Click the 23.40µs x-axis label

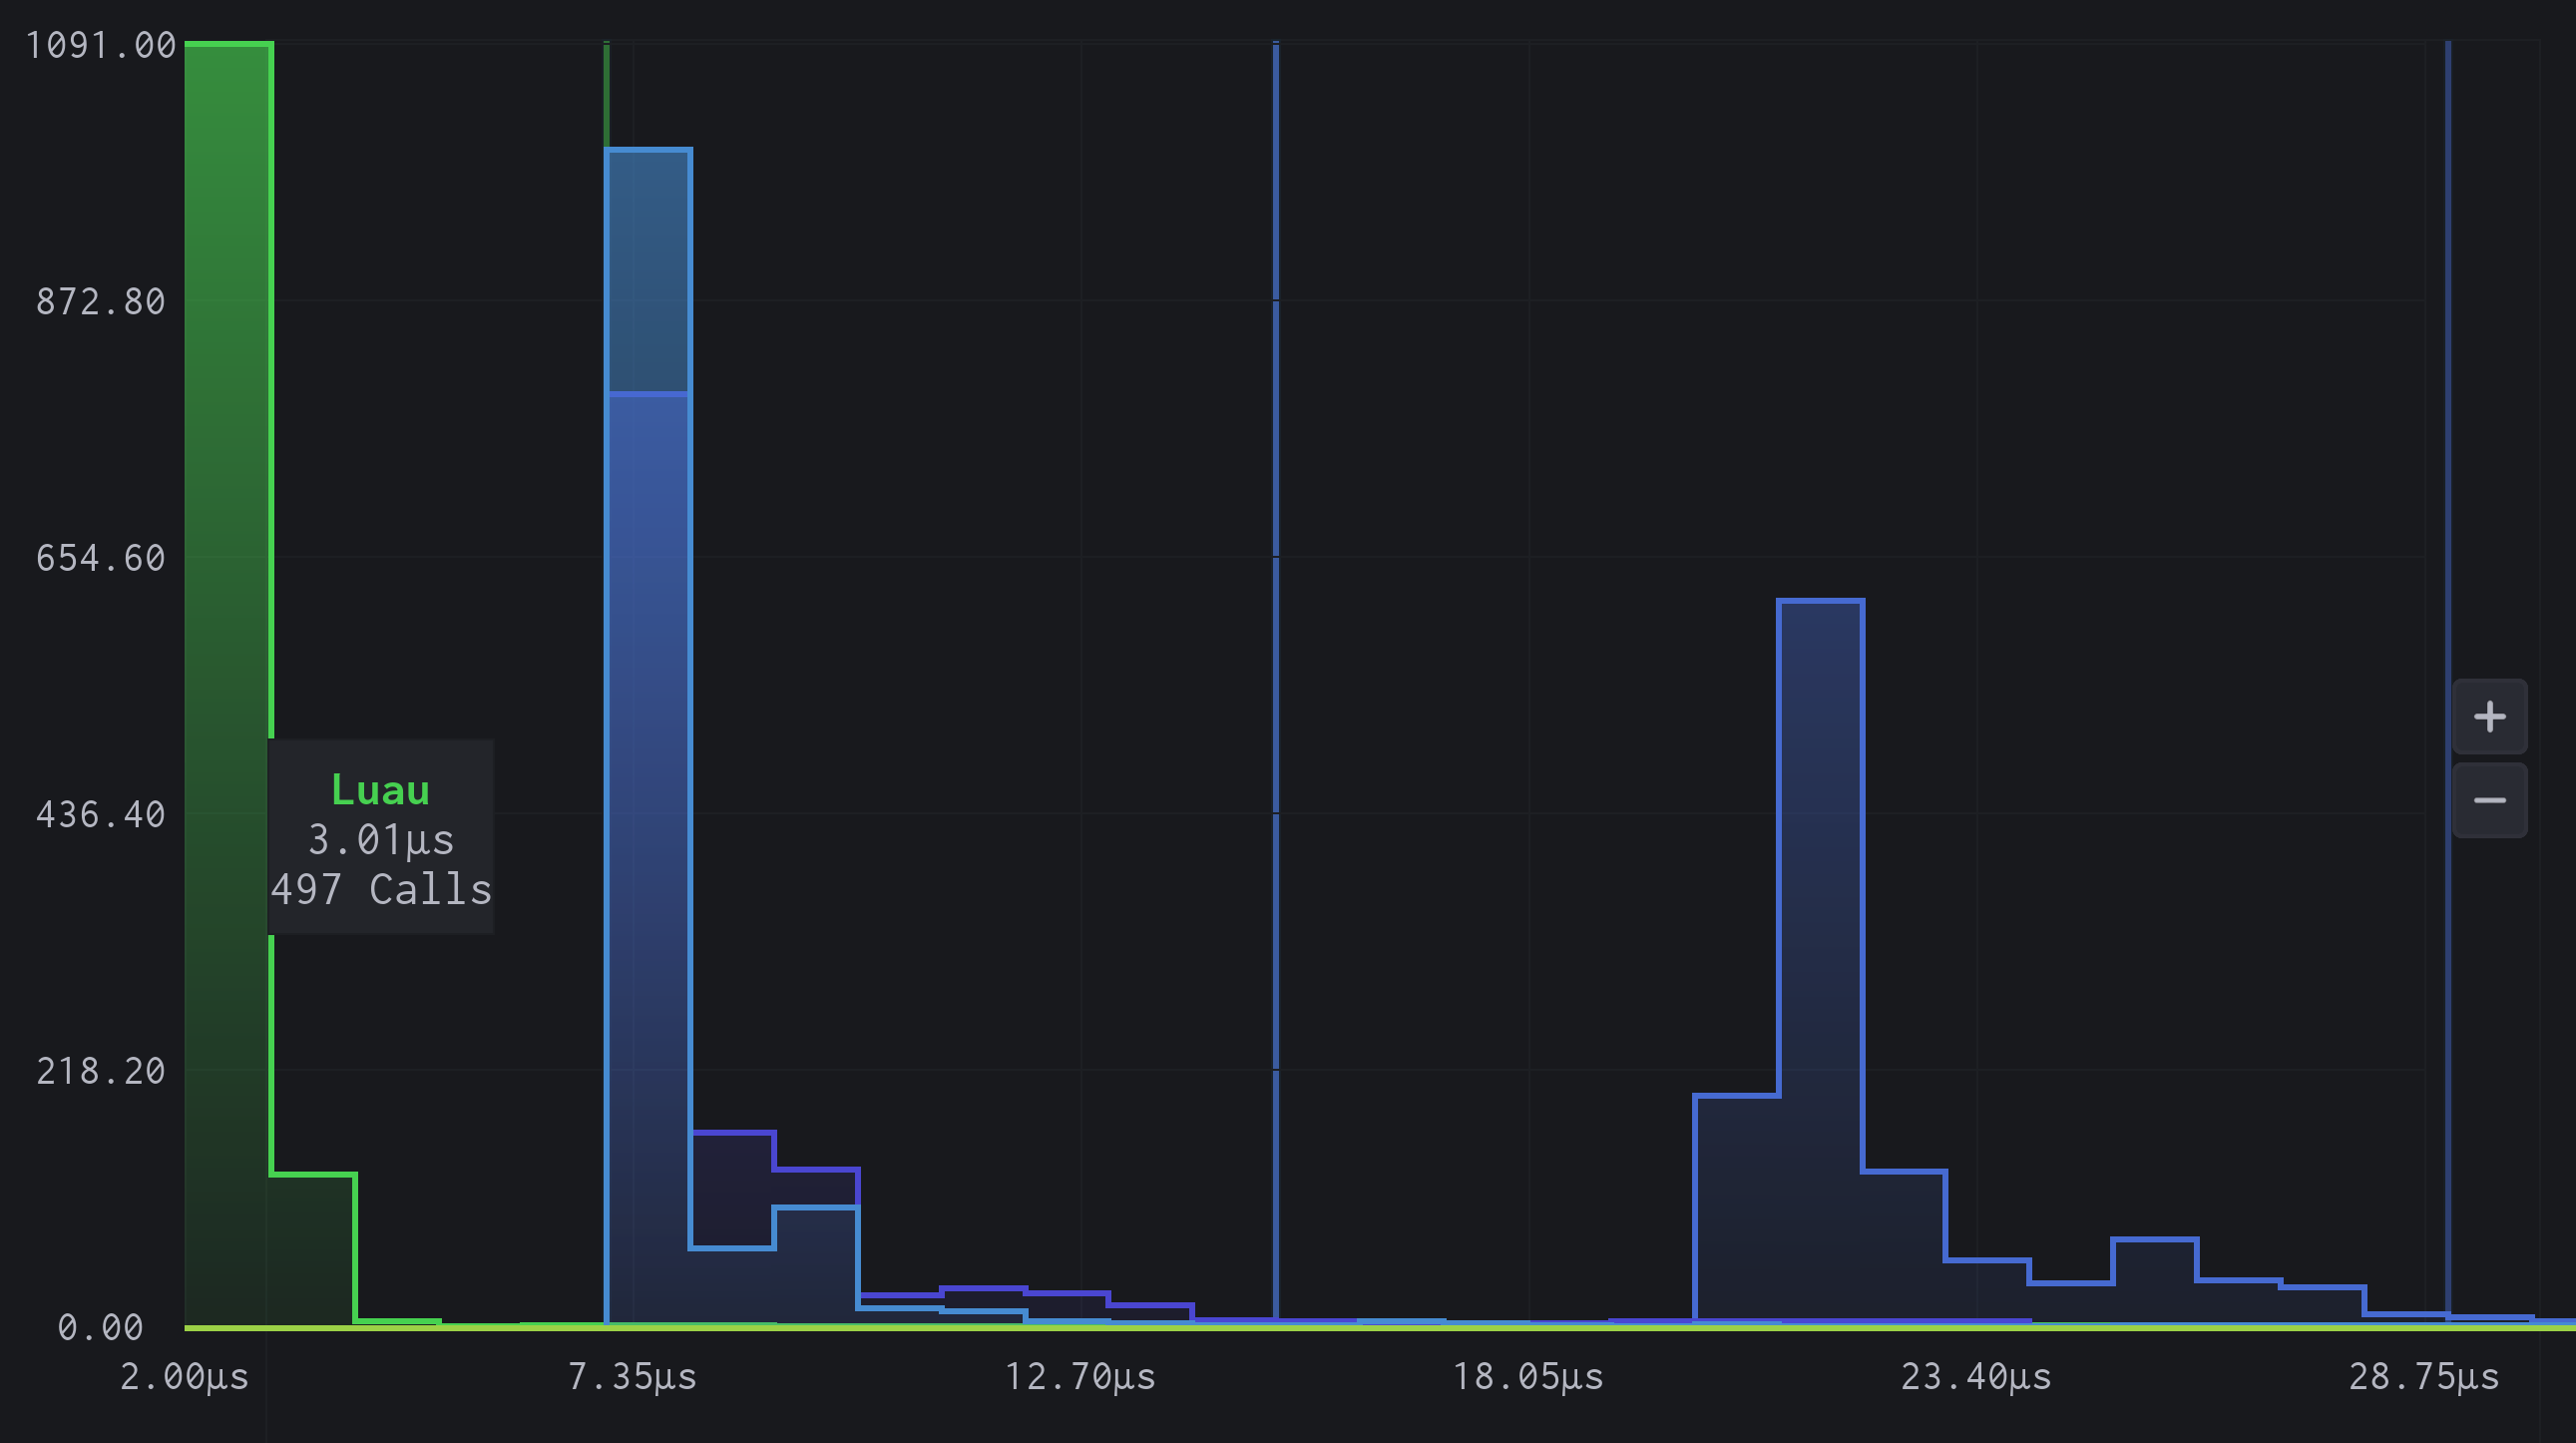pyautogui.click(x=1976, y=1377)
